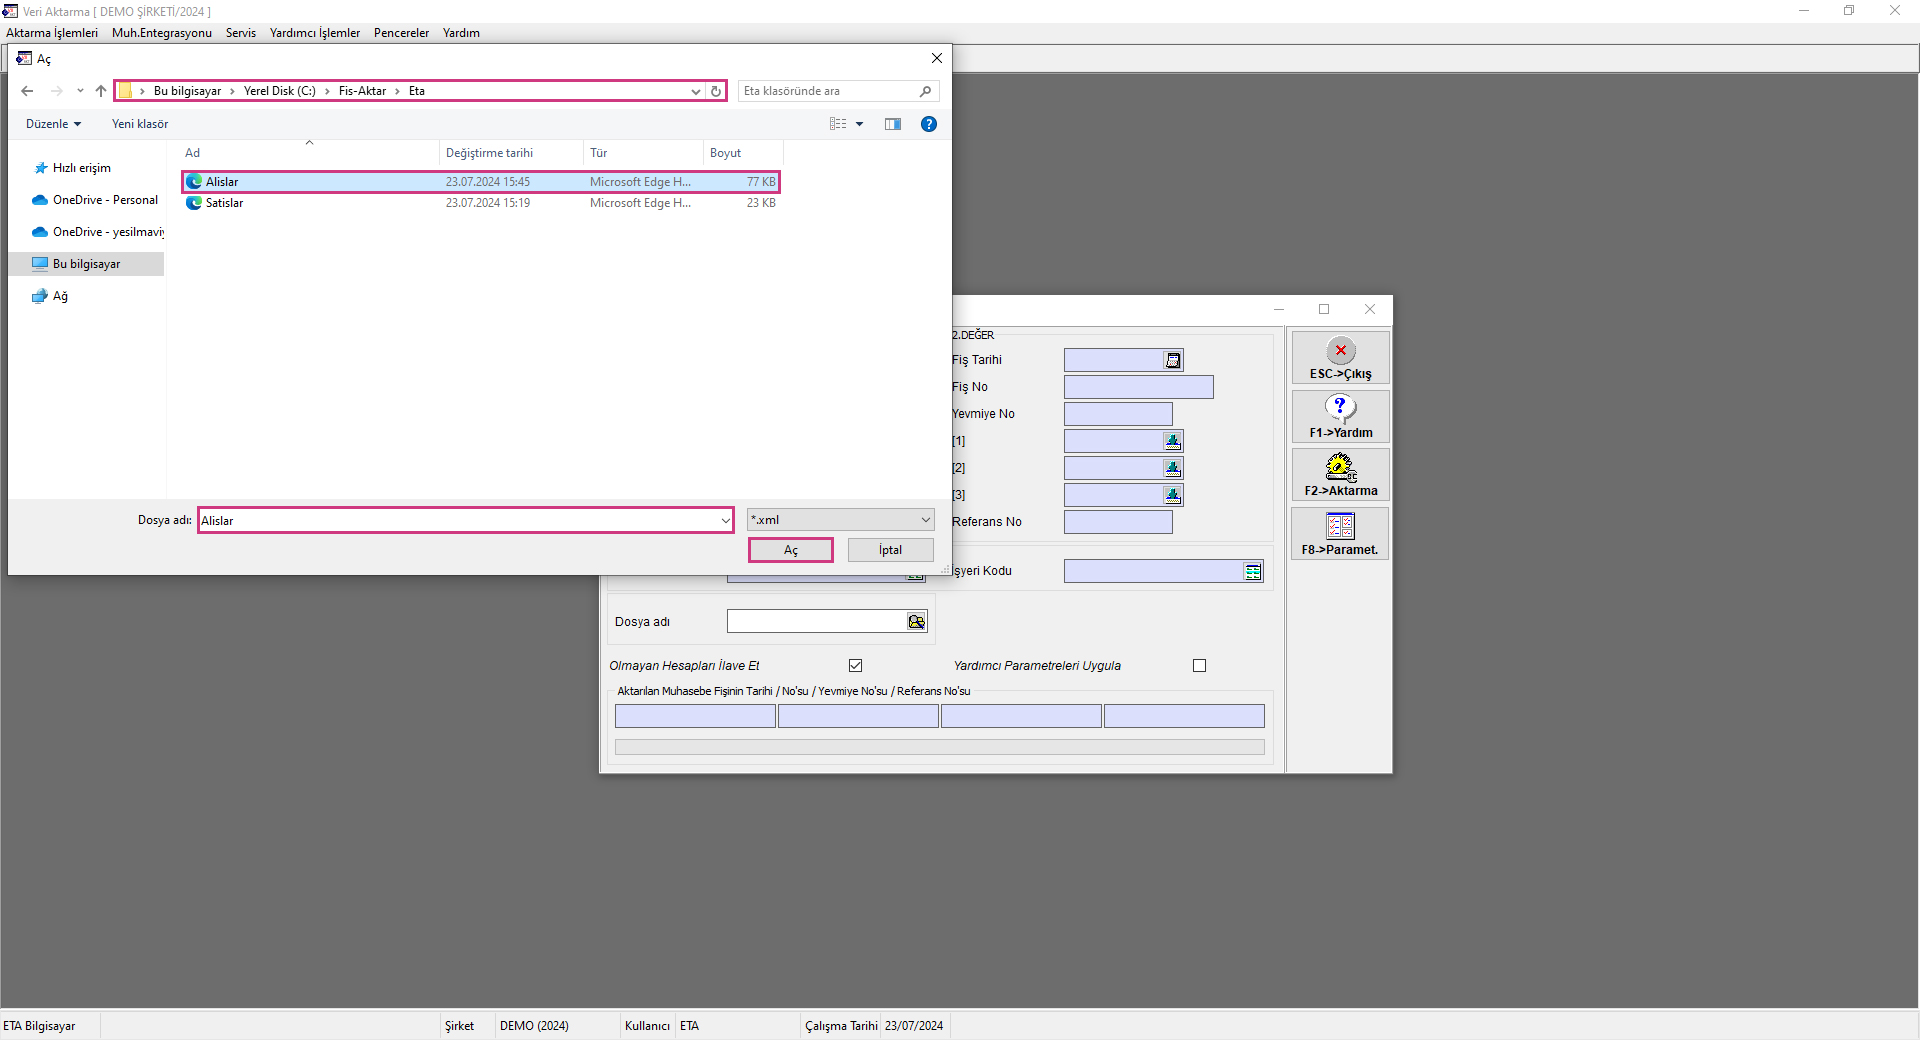Click the refresh icon beside address bar
1920x1040 pixels.
coord(716,91)
